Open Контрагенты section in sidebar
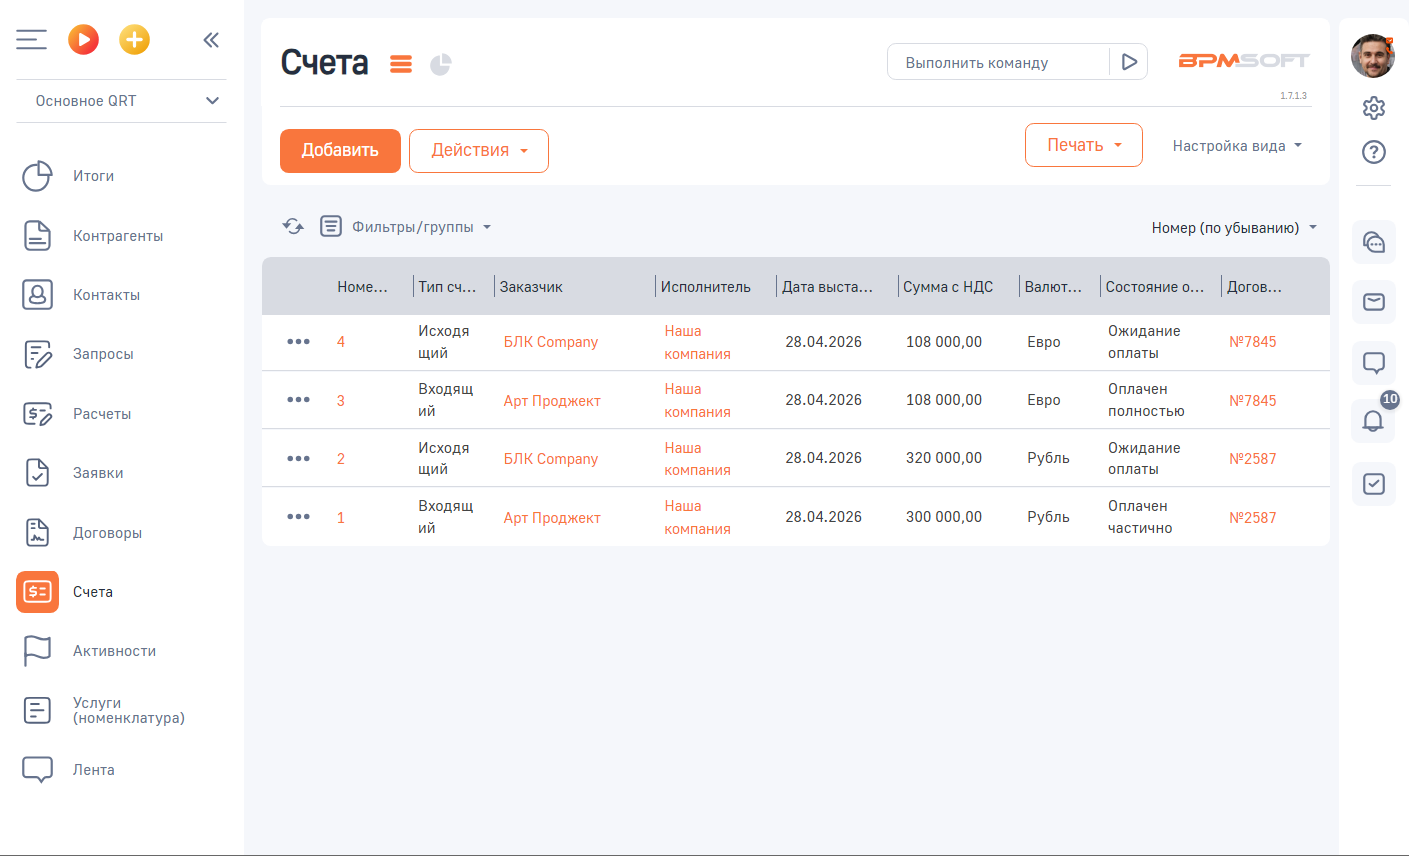The height and width of the screenshot is (856, 1409). pyautogui.click(x=117, y=236)
